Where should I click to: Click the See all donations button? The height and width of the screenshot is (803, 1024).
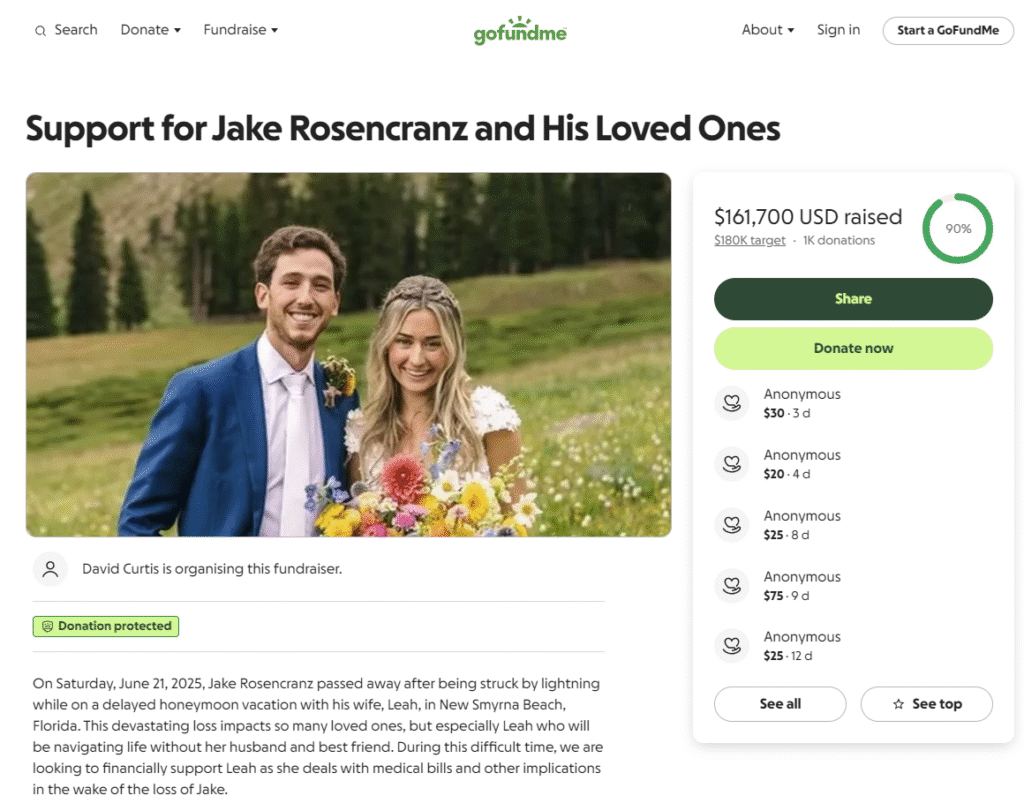pos(780,704)
